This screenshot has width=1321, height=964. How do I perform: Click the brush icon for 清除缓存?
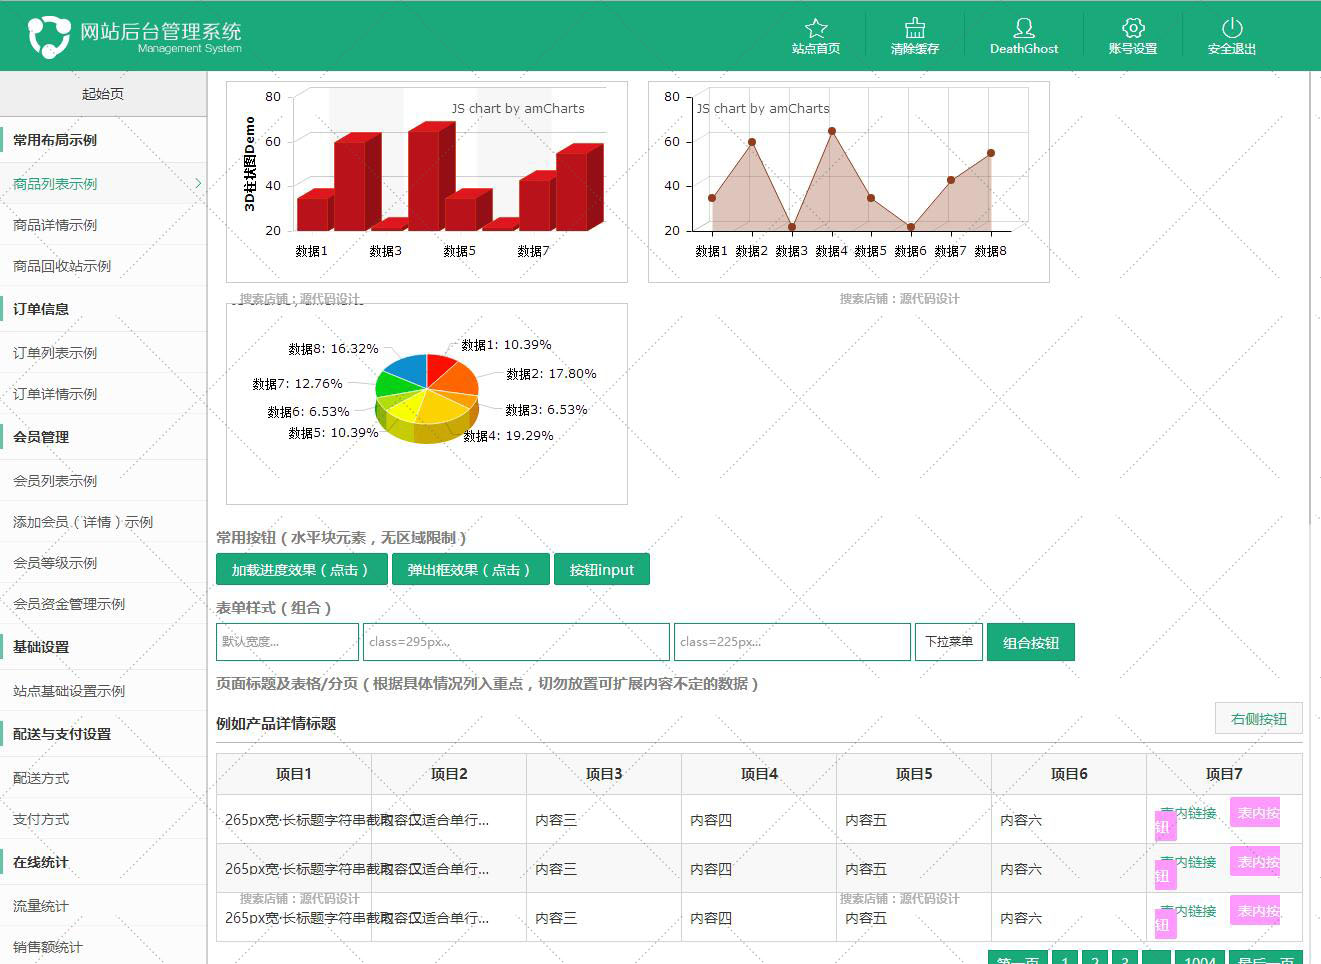click(x=915, y=28)
